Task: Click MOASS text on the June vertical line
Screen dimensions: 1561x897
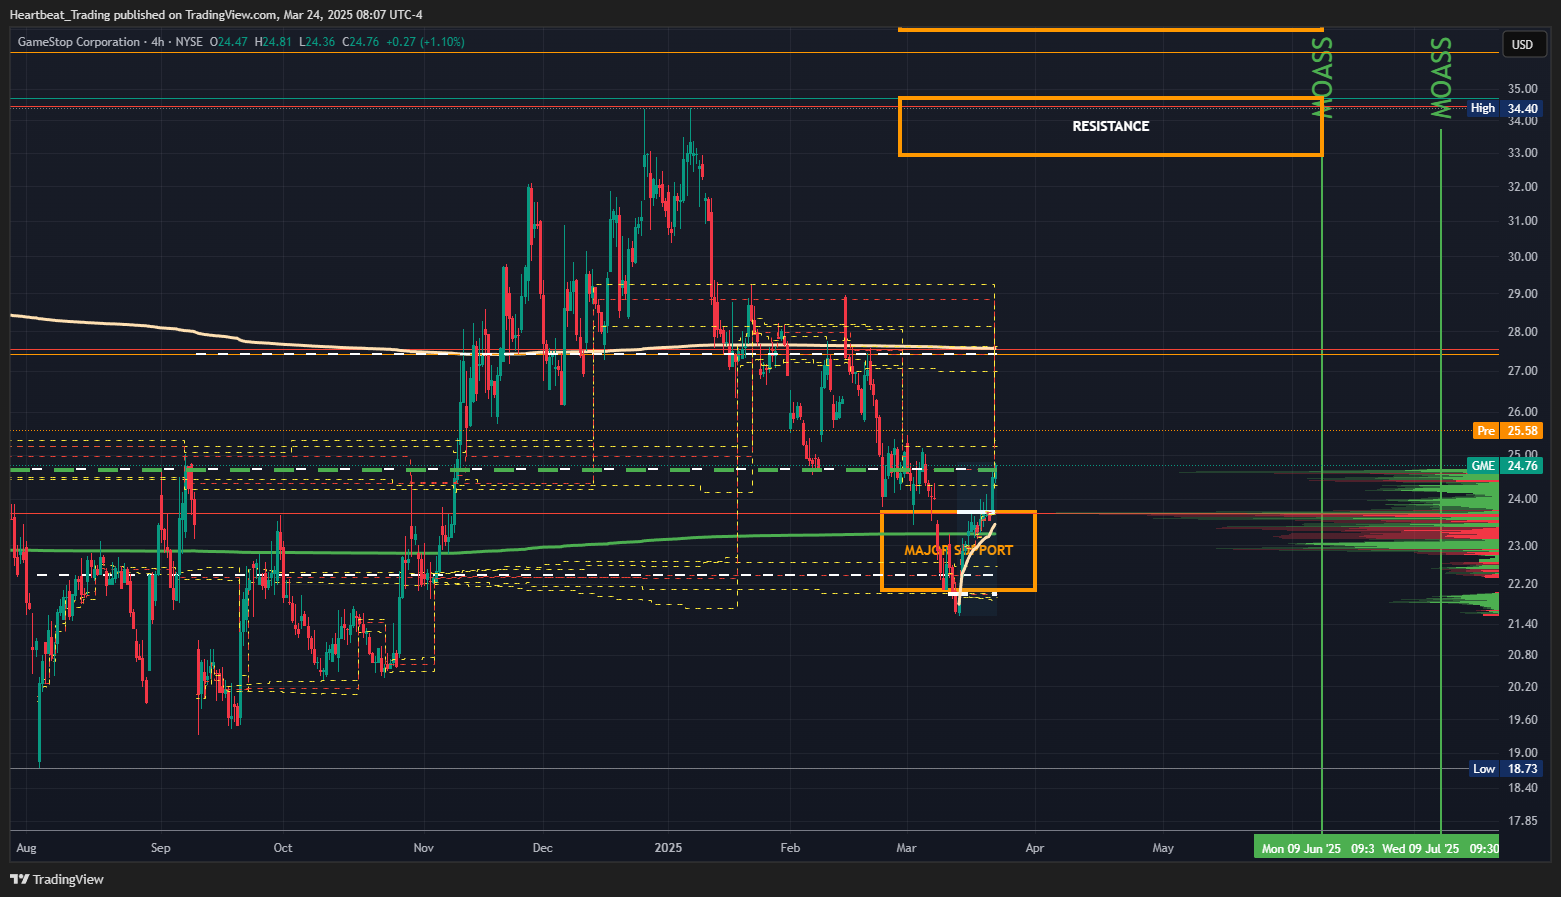Action: (1323, 78)
